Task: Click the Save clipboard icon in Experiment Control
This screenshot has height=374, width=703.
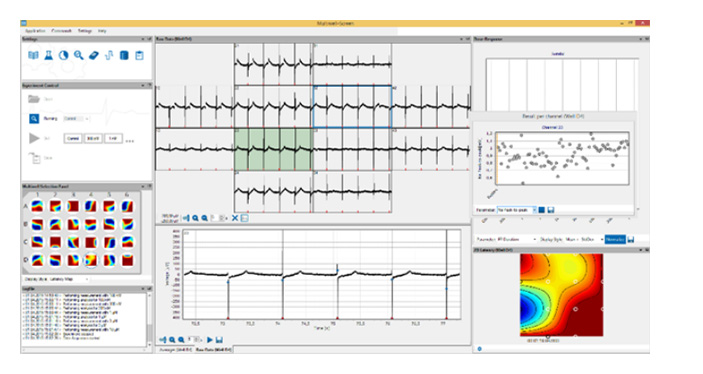Action: [35, 158]
